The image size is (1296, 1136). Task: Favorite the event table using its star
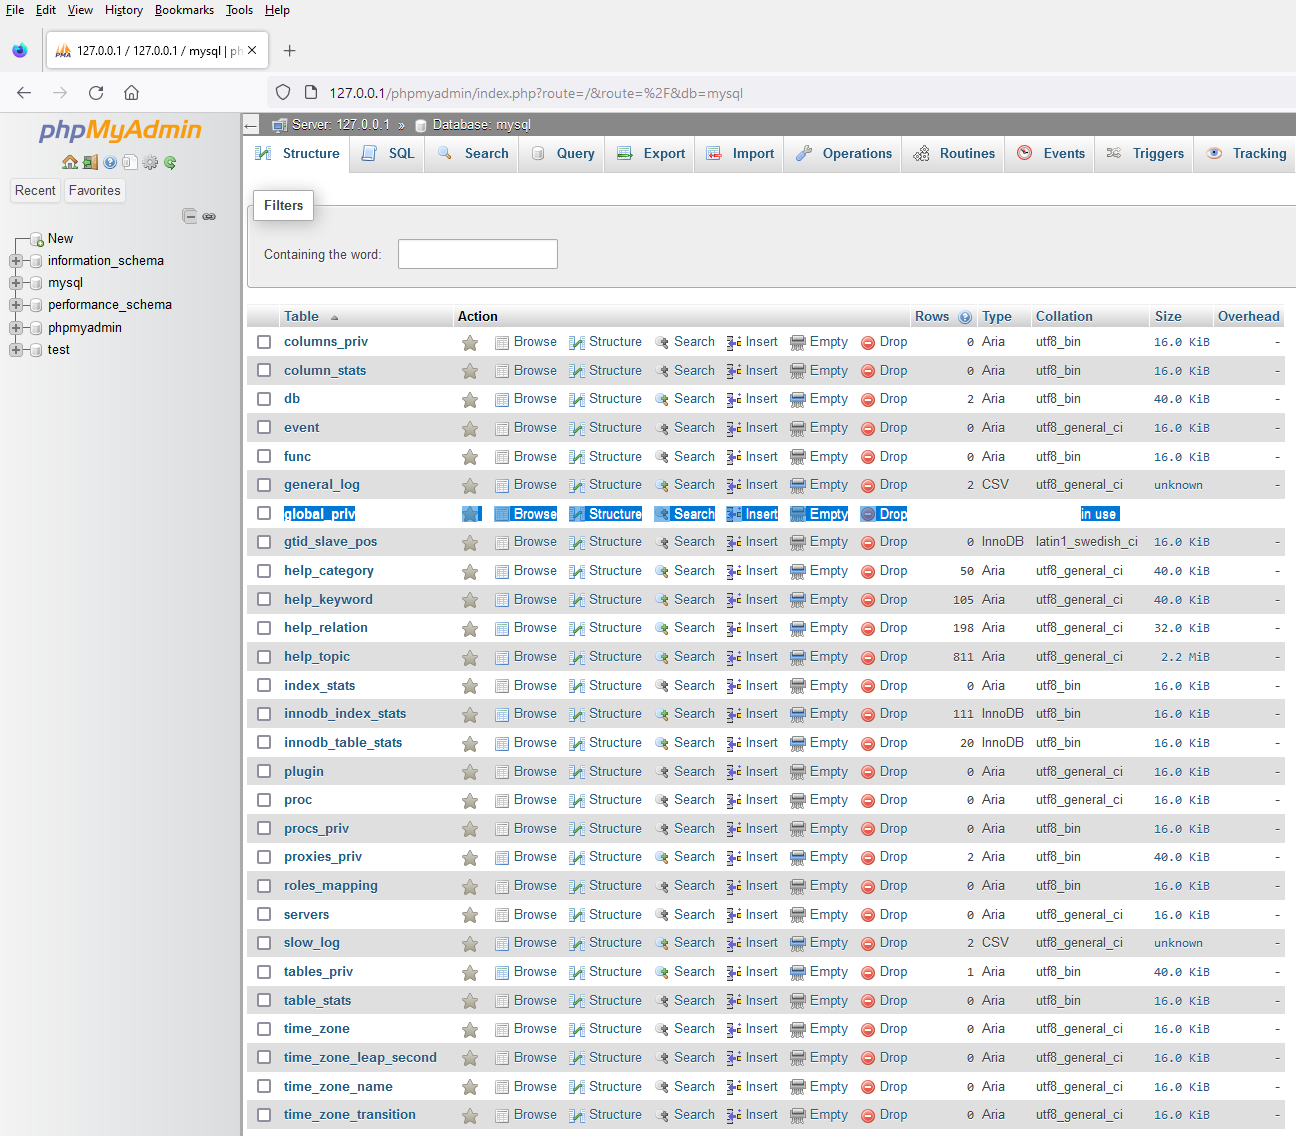coord(470,427)
